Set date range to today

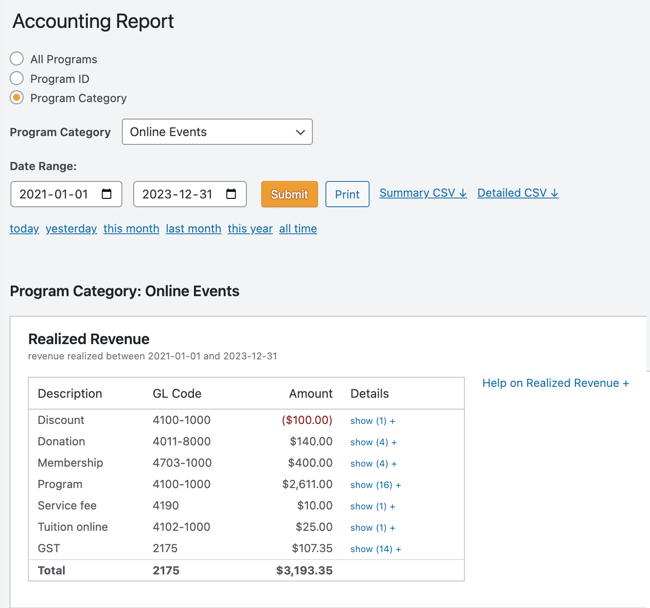click(x=24, y=229)
